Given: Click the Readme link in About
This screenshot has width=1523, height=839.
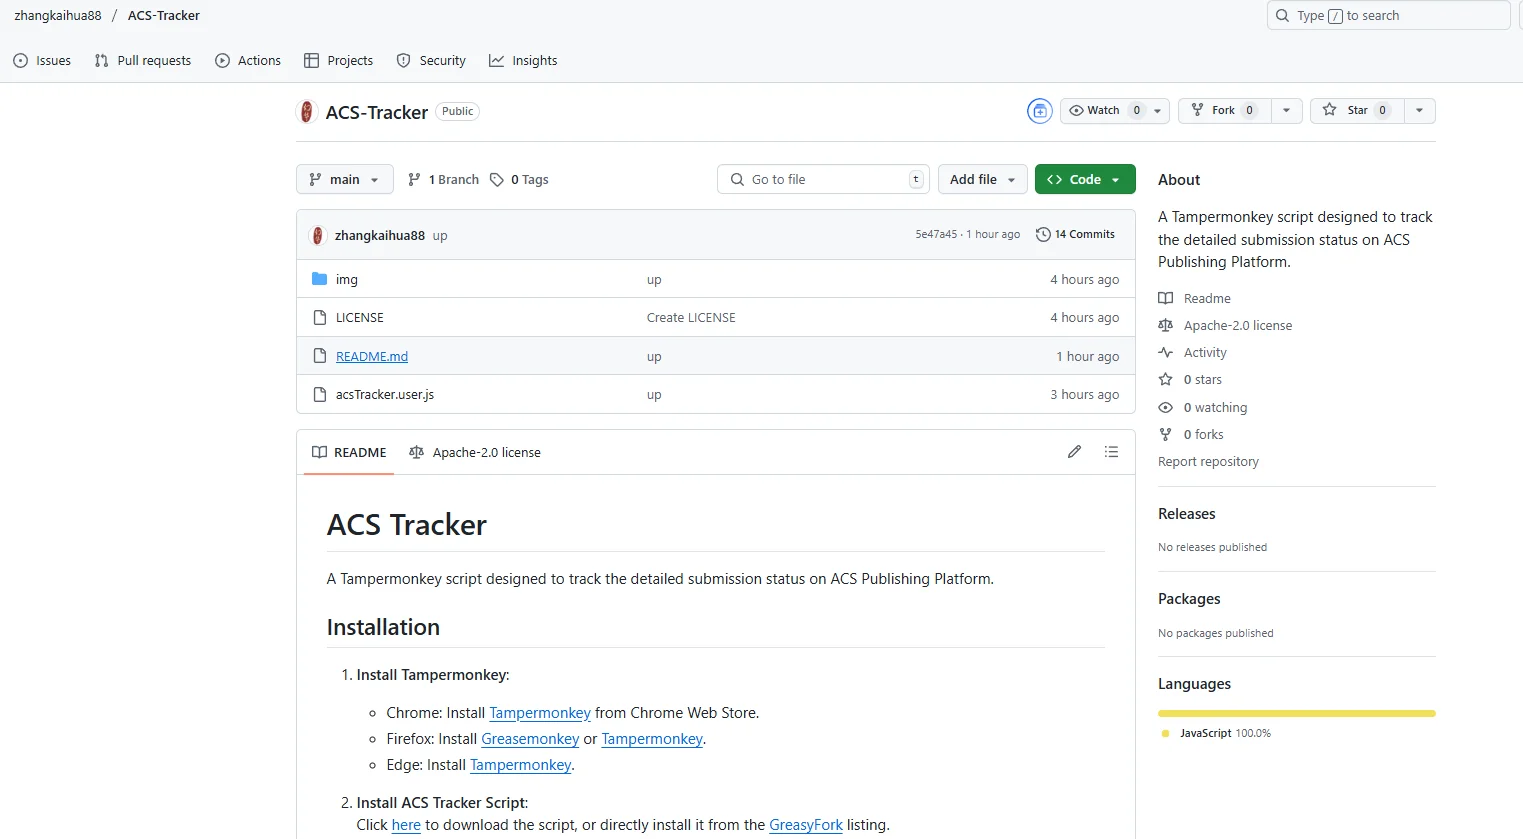Looking at the screenshot, I should pyautogui.click(x=1195, y=298).
